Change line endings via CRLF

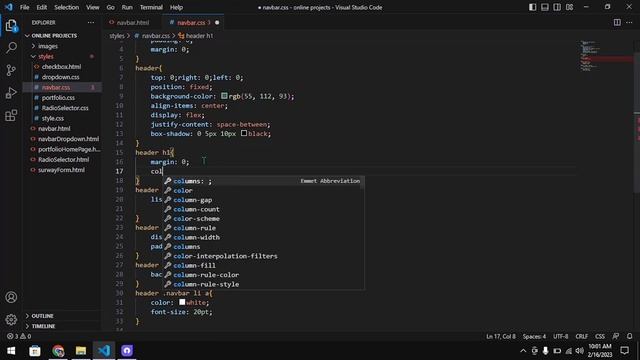[x=582, y=336]
